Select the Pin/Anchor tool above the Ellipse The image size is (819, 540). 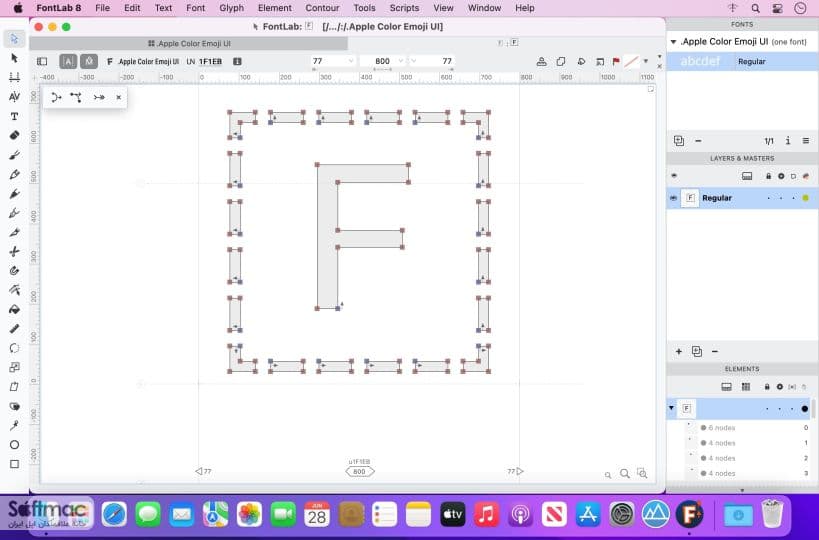tap(14, 425)
